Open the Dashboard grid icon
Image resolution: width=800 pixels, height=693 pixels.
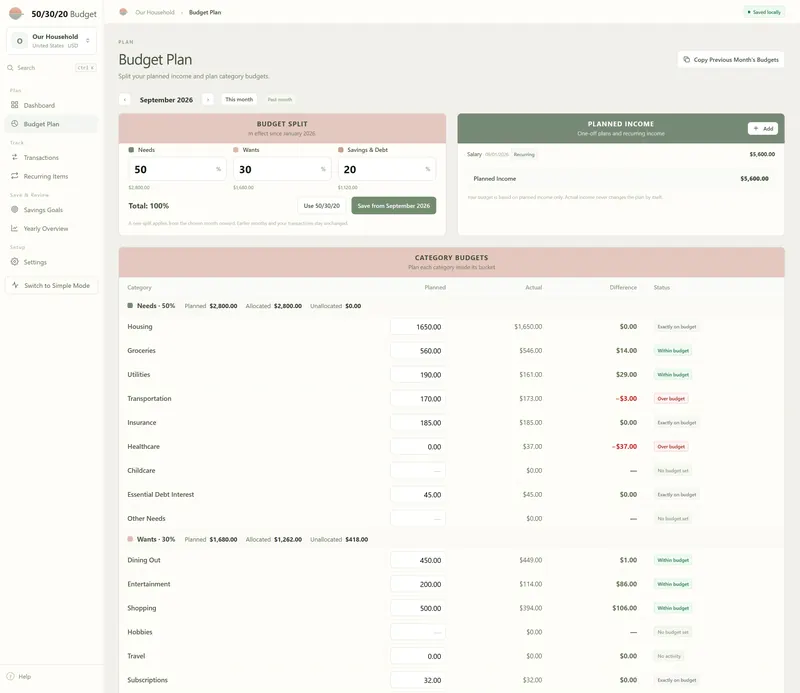coord(14,105)
